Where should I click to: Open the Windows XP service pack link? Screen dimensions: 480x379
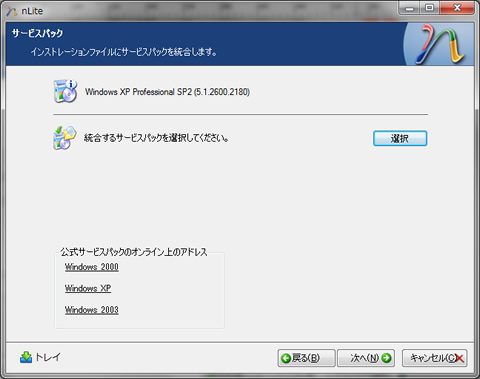[x=88, y=288]
